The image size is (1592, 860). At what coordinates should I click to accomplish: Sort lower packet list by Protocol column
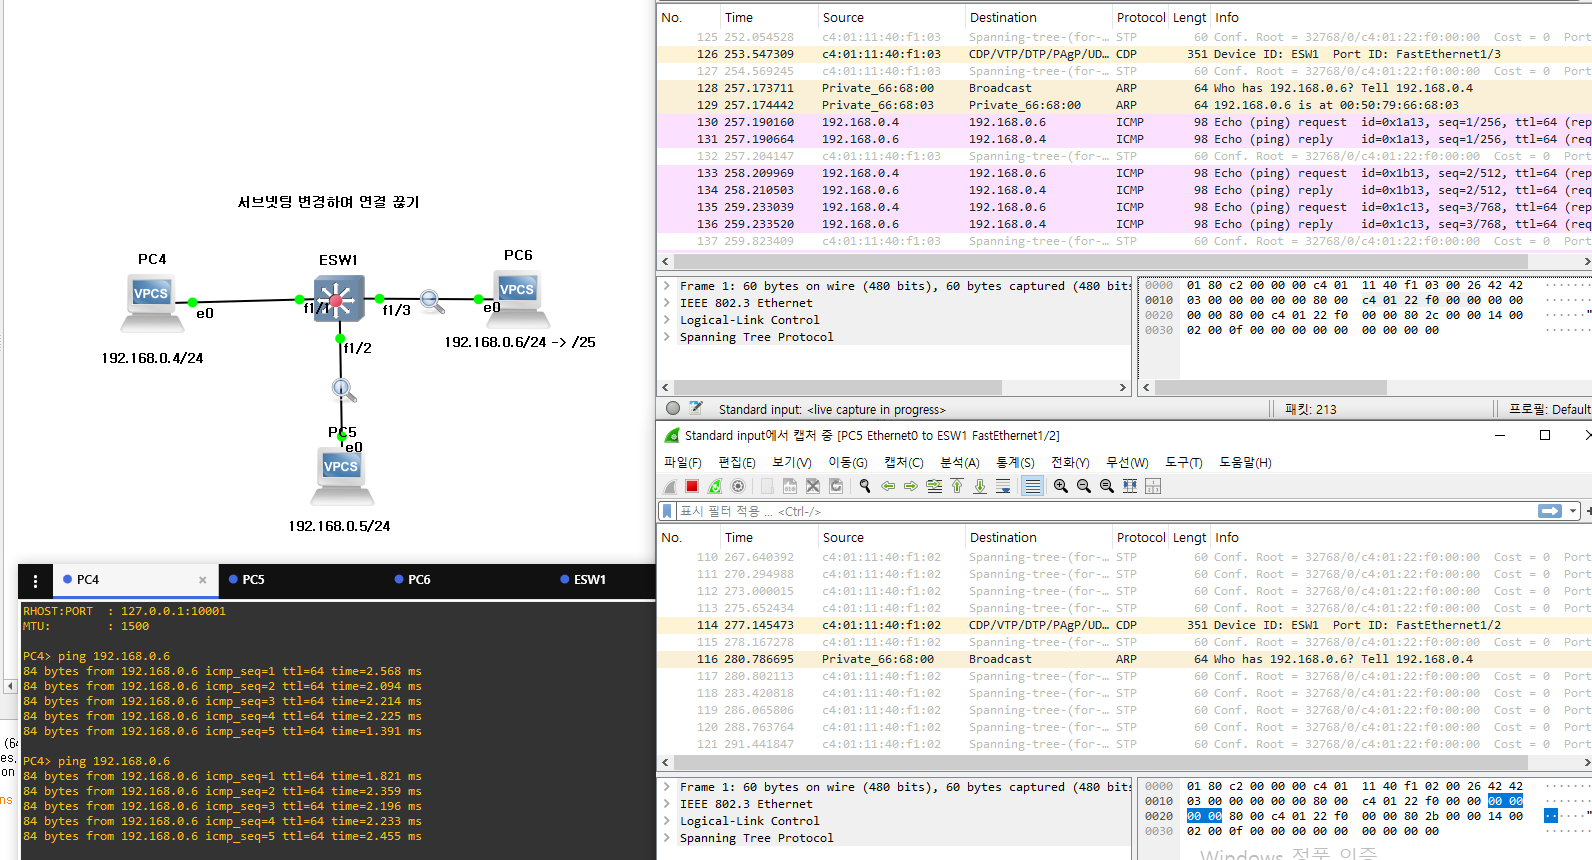pyautogui.click(x=1141, y=537)
